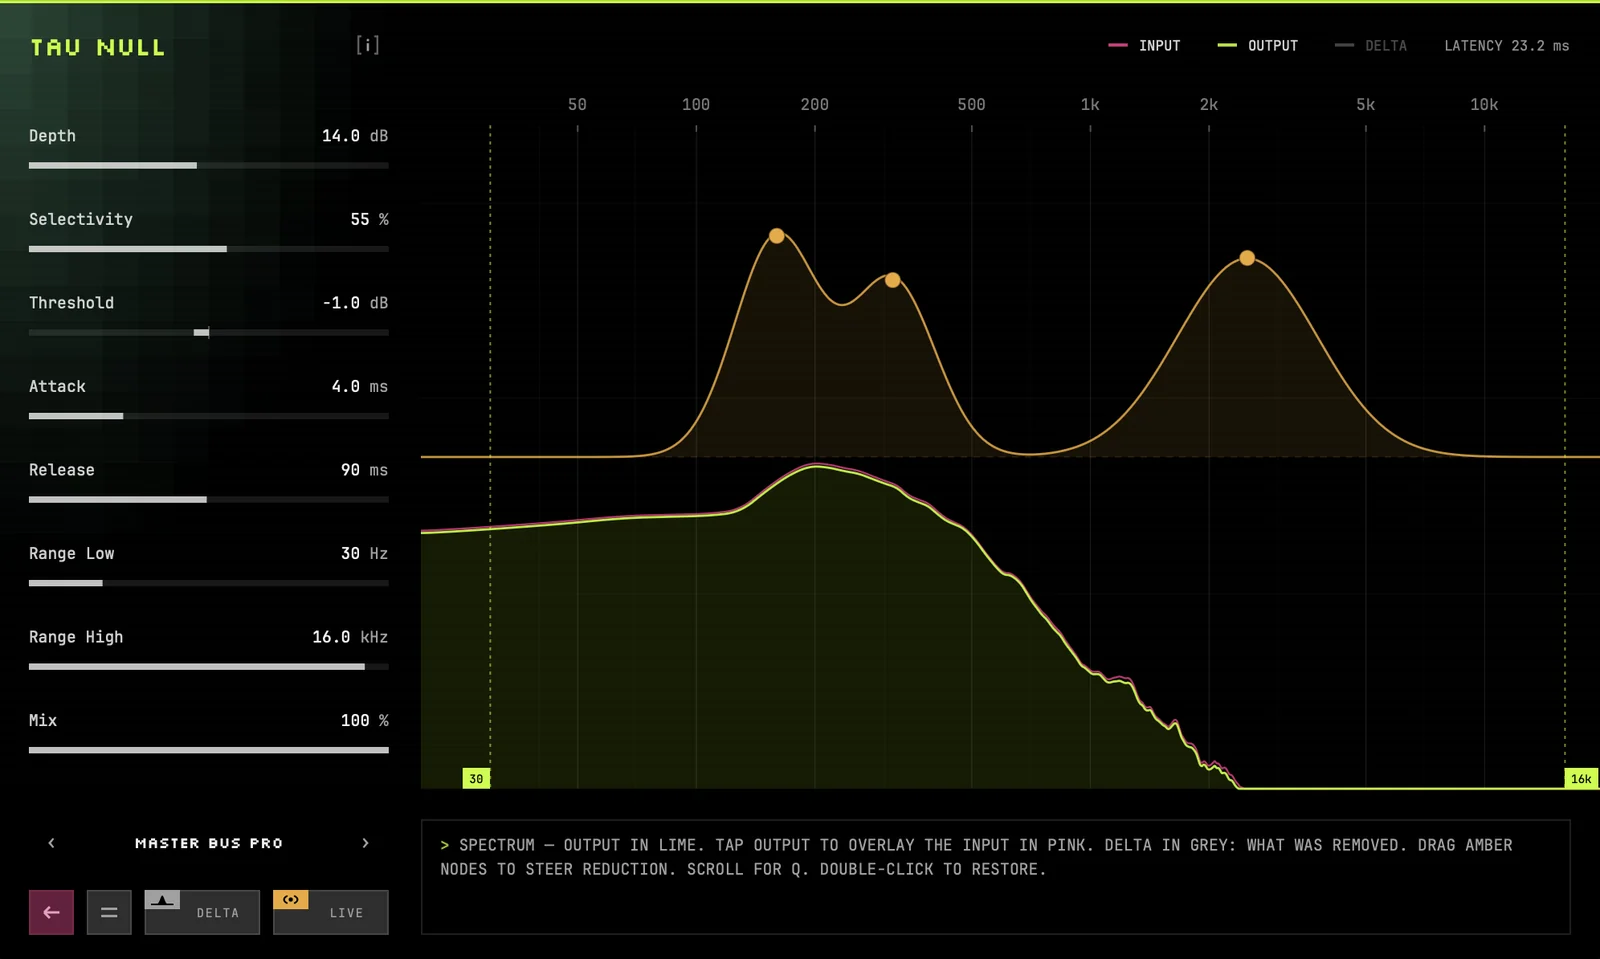Image resolution: width=1600 pixels, height=959 pixels.
Task: Select the amber node on the 2k–5k peak
Action: coord(1247,258)
